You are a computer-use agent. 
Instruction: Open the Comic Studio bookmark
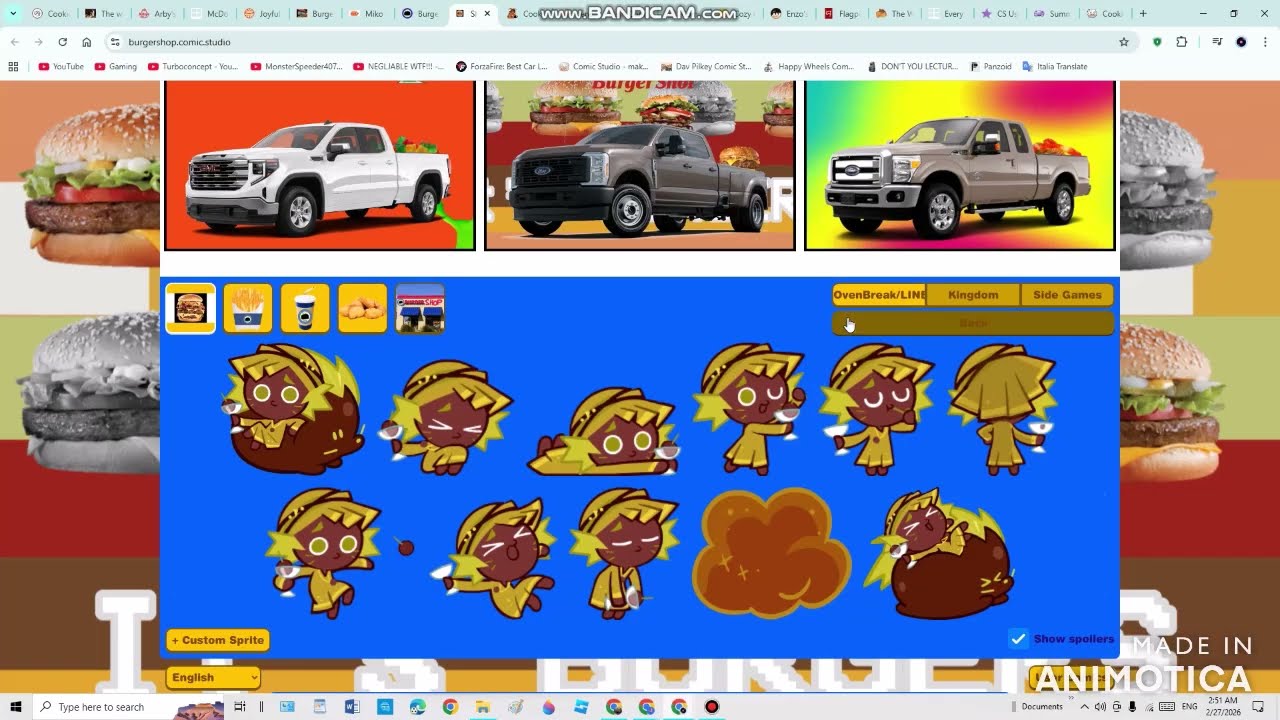(x=604, y=66)
